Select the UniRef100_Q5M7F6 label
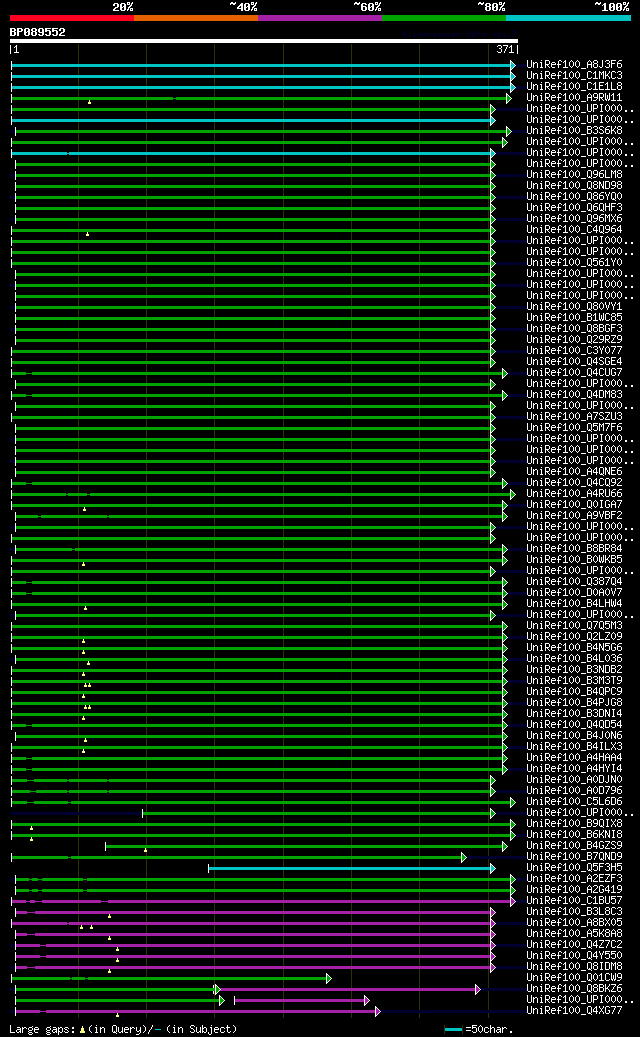This screenshot has width=640, height=1037. point(574,428)
